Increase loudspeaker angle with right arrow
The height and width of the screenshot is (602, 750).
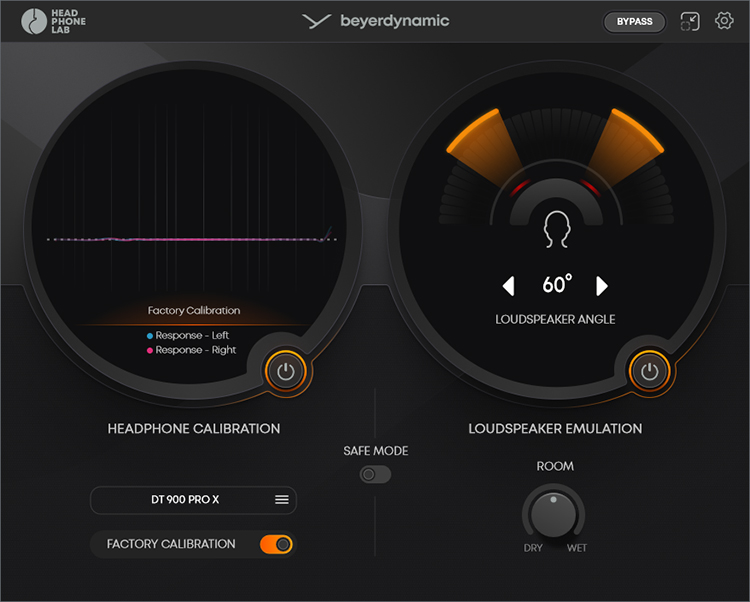pyautogui.click(x=602, y=287)
